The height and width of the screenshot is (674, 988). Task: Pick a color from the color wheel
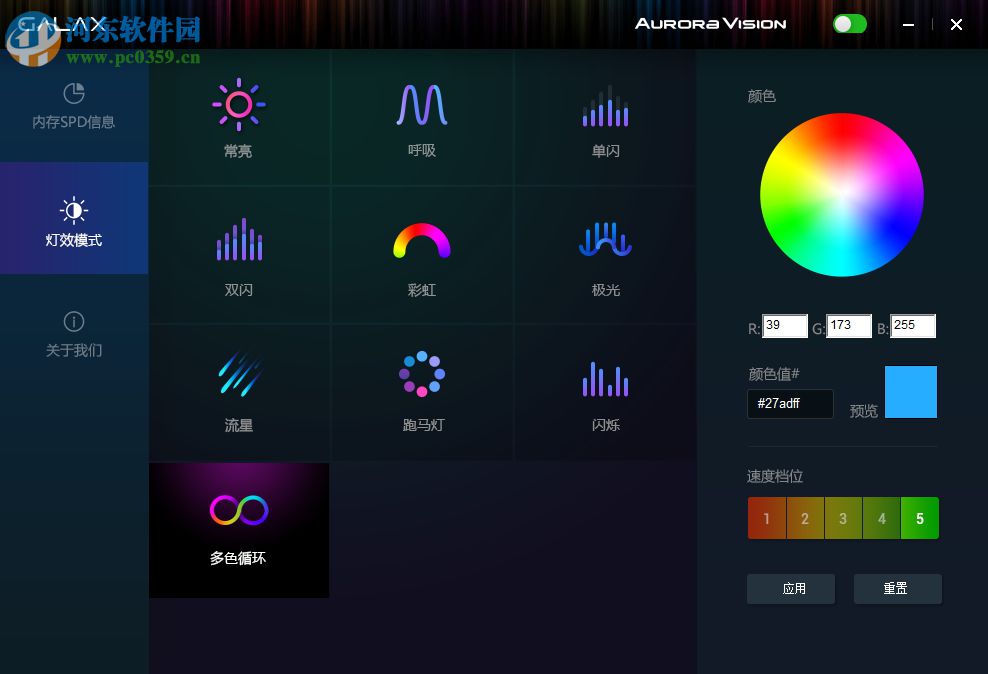coord(842,194)
